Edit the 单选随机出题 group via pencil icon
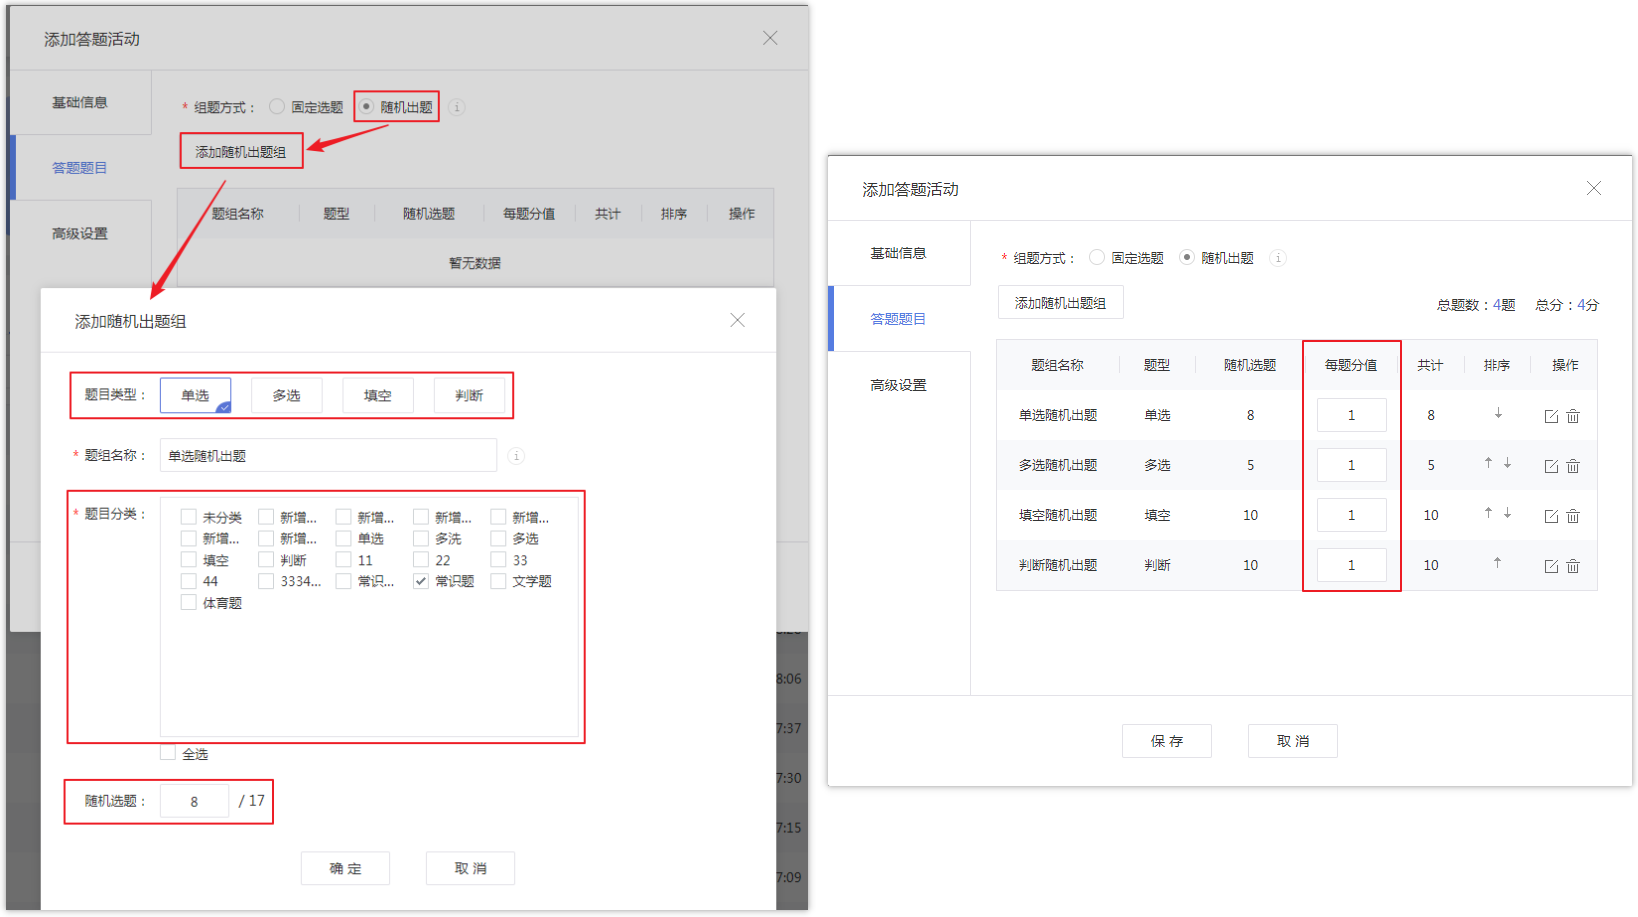This screenshot has height=917, width=1638. click(1551, 416)
